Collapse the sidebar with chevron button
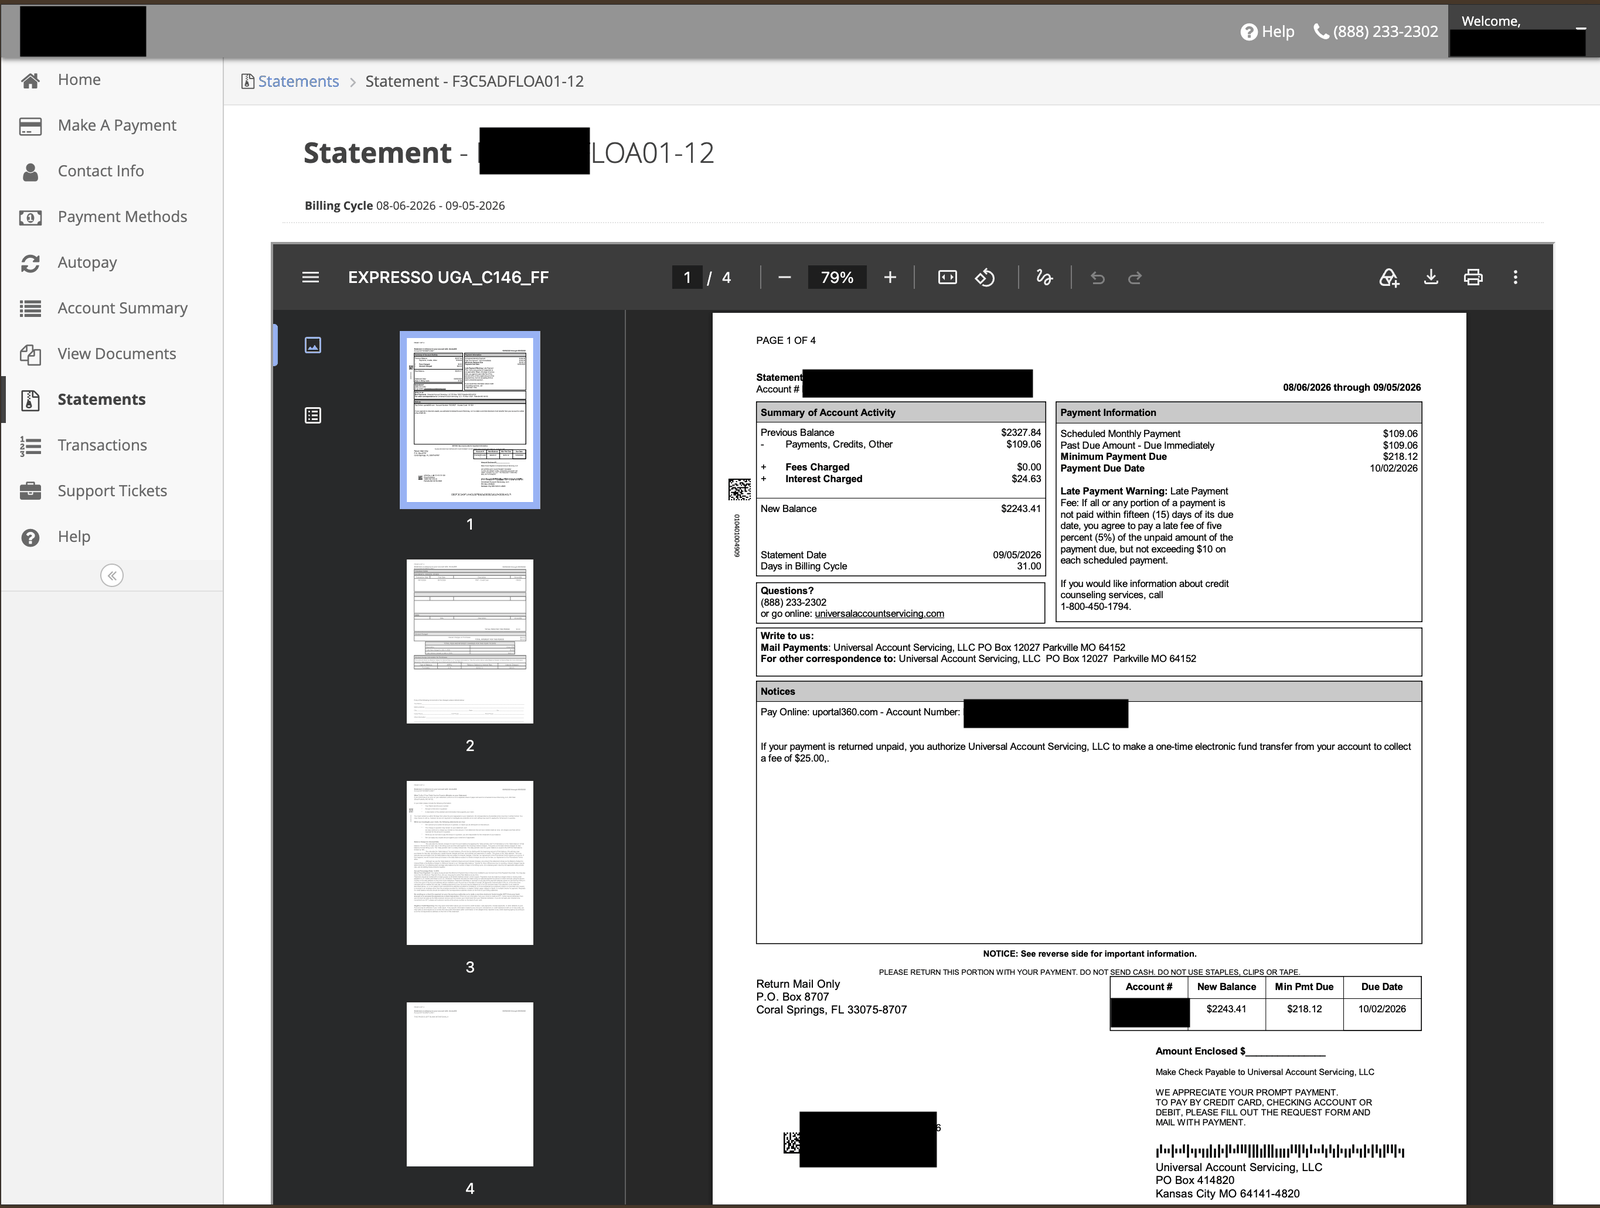 coord(112,575)
